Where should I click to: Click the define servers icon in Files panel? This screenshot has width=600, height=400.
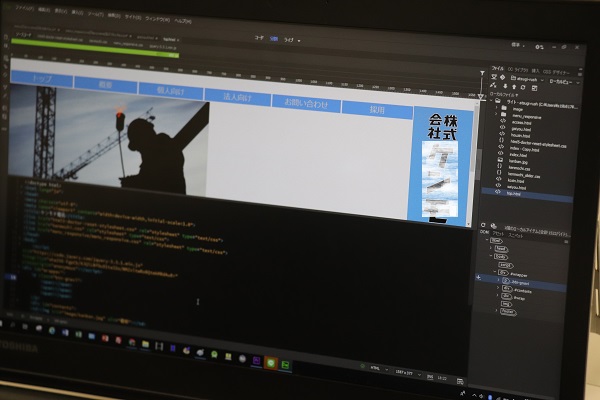pos(494,77)
